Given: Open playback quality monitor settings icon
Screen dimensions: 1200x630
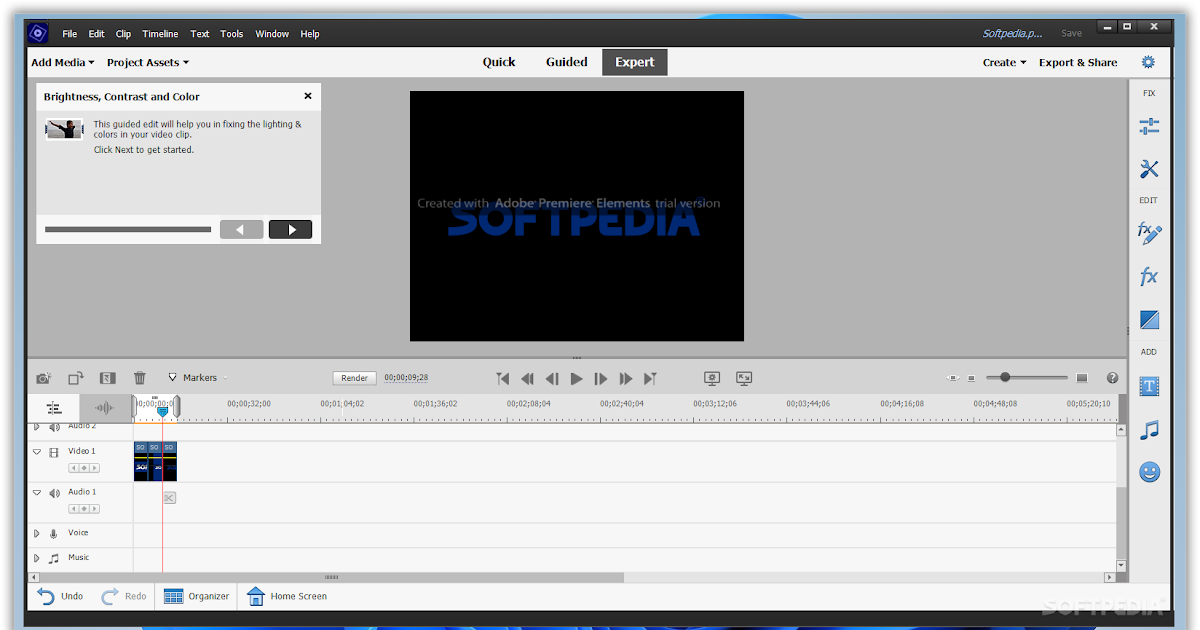Looking at the screenshot, I should 712,378.
